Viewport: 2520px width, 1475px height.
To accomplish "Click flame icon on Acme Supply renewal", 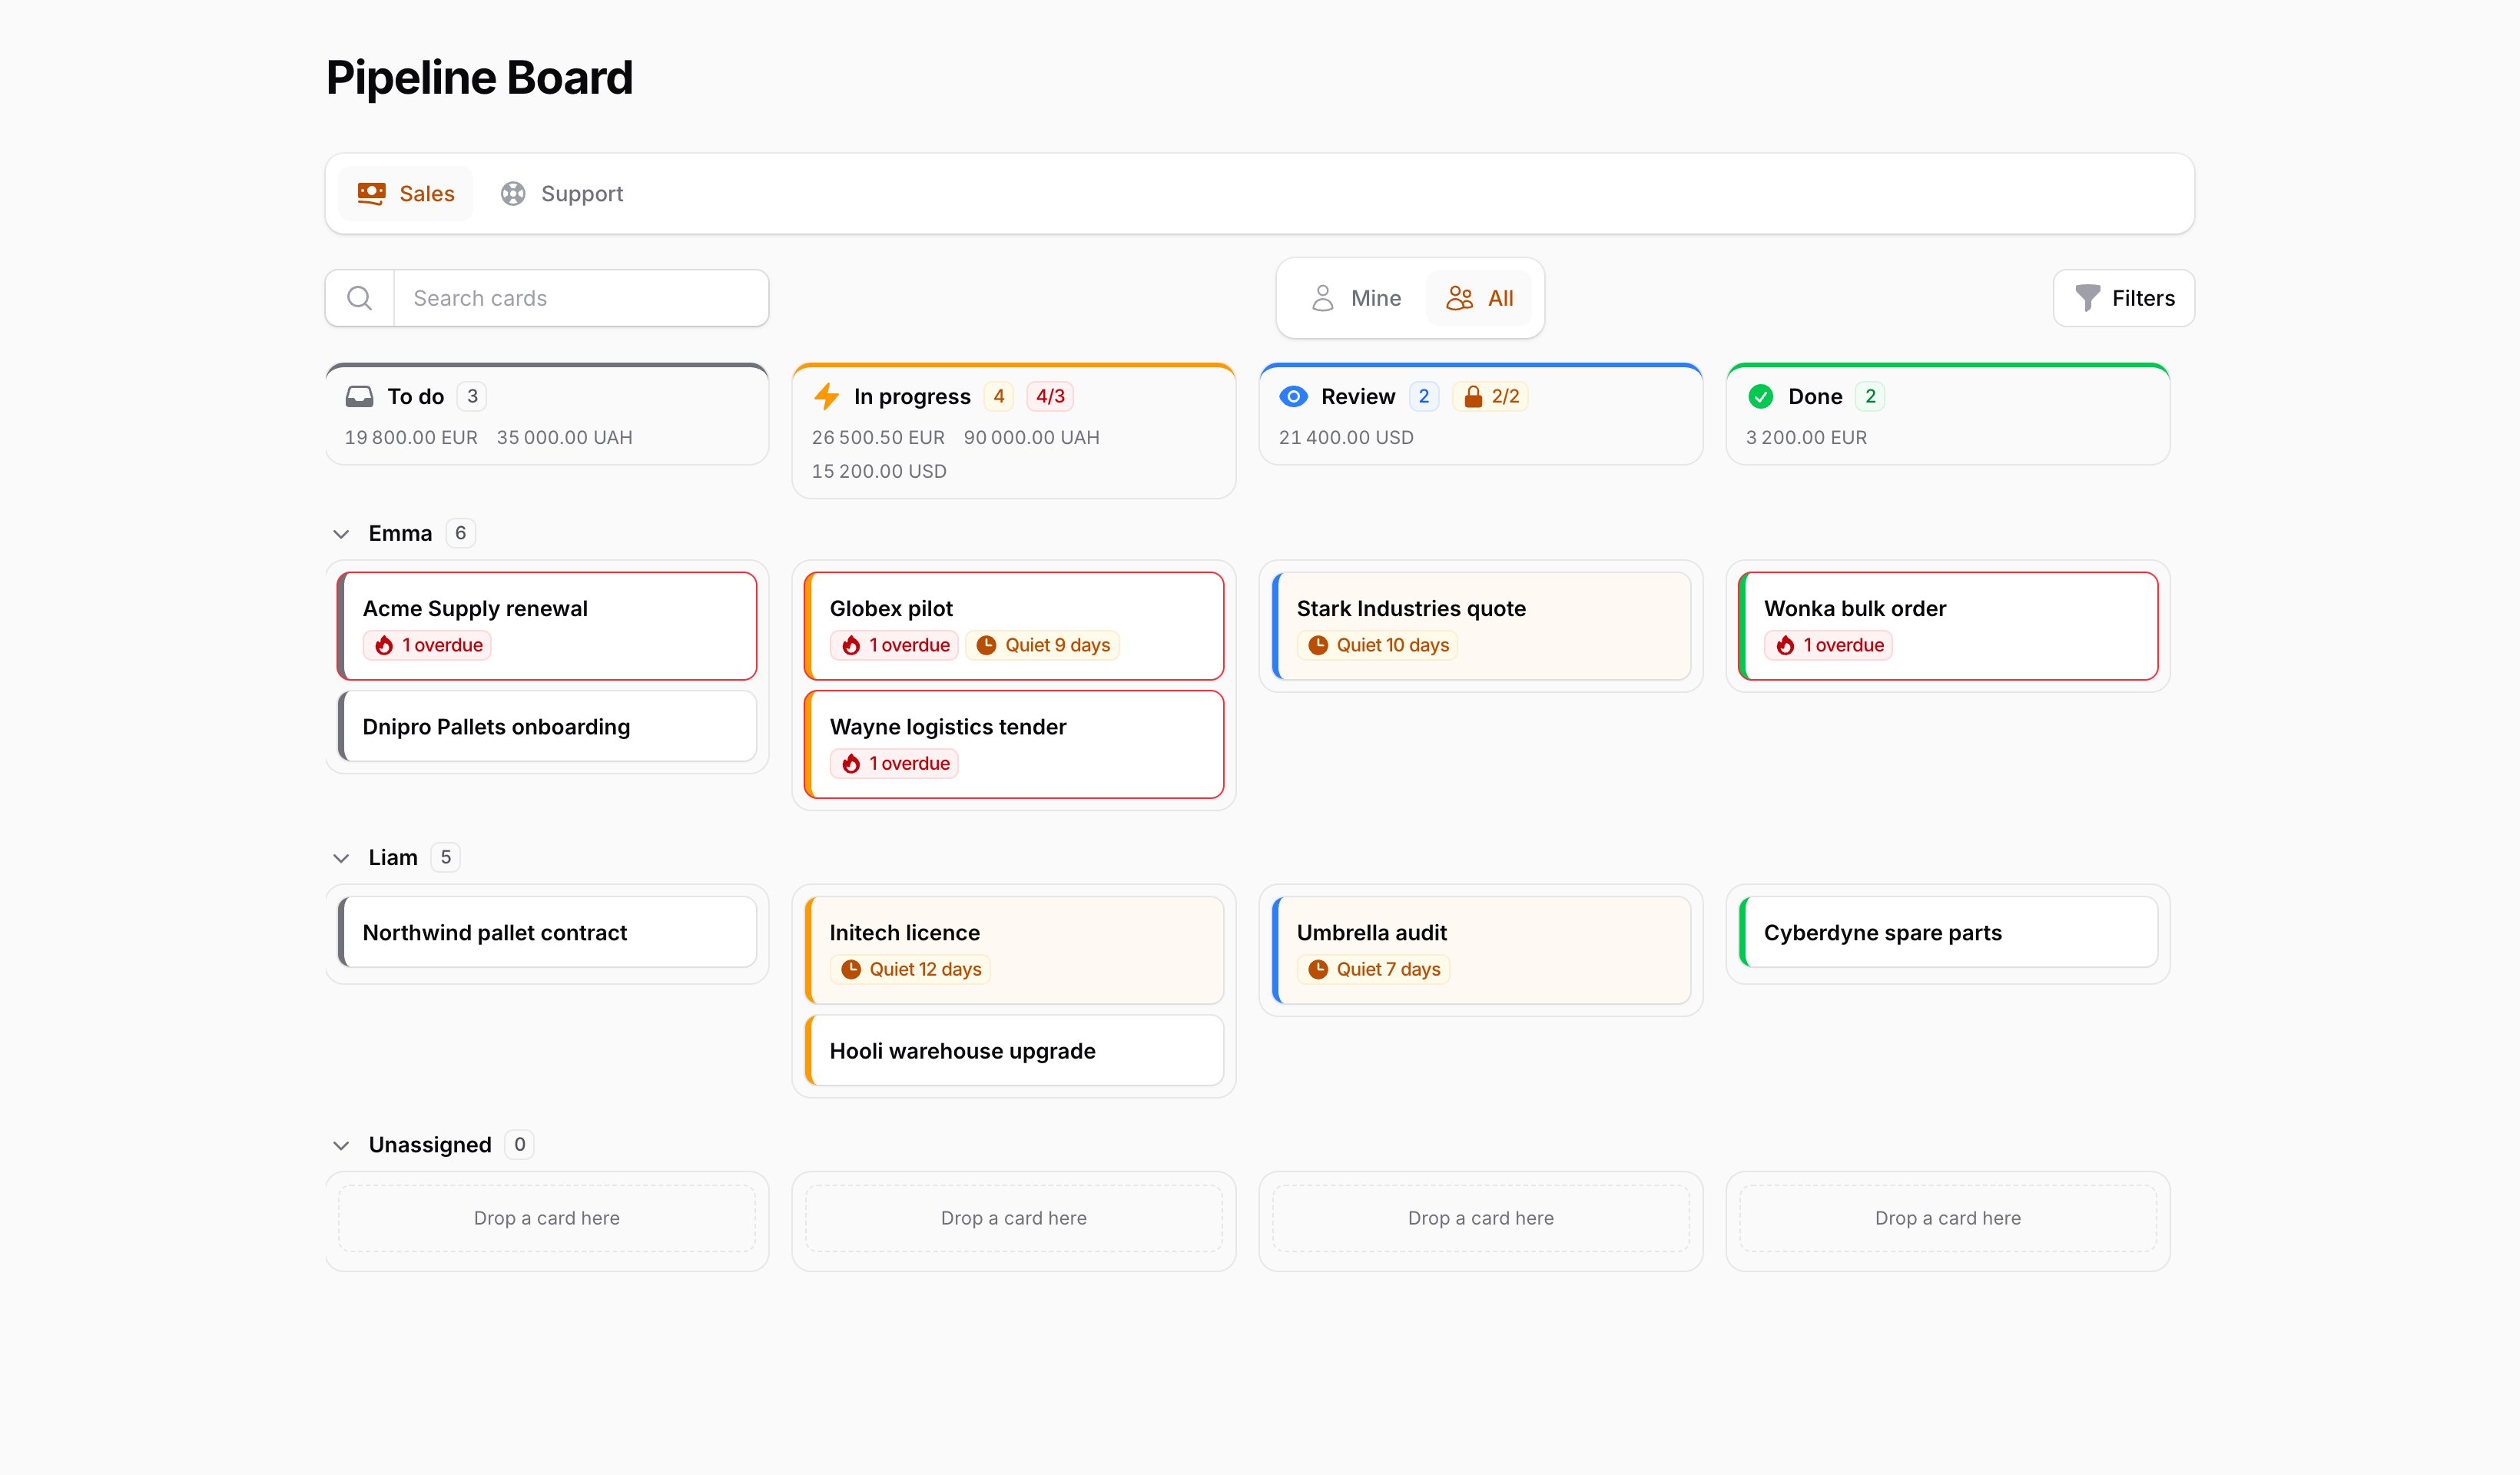I will click(384, 646).
